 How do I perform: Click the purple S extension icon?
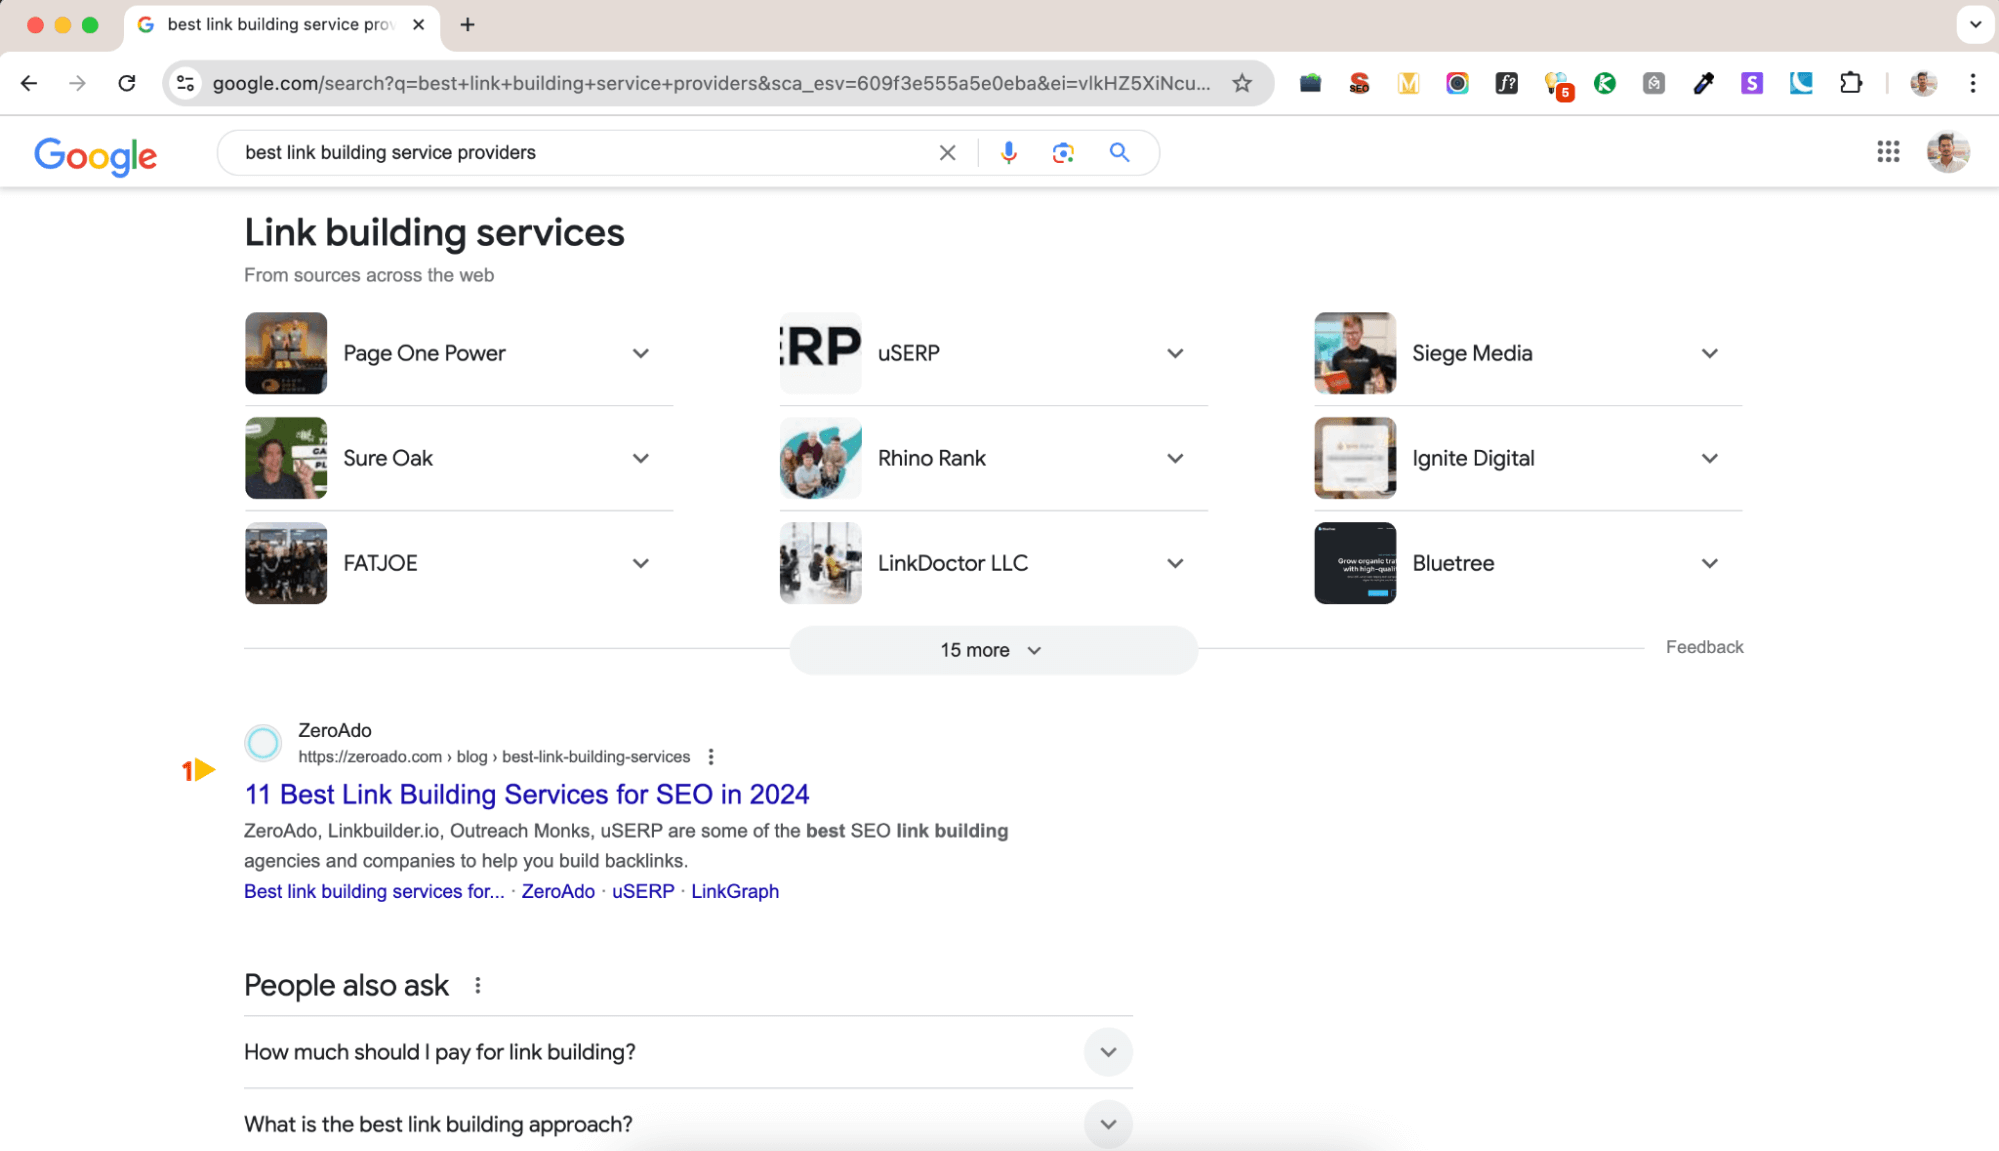tap(1751, 83)
